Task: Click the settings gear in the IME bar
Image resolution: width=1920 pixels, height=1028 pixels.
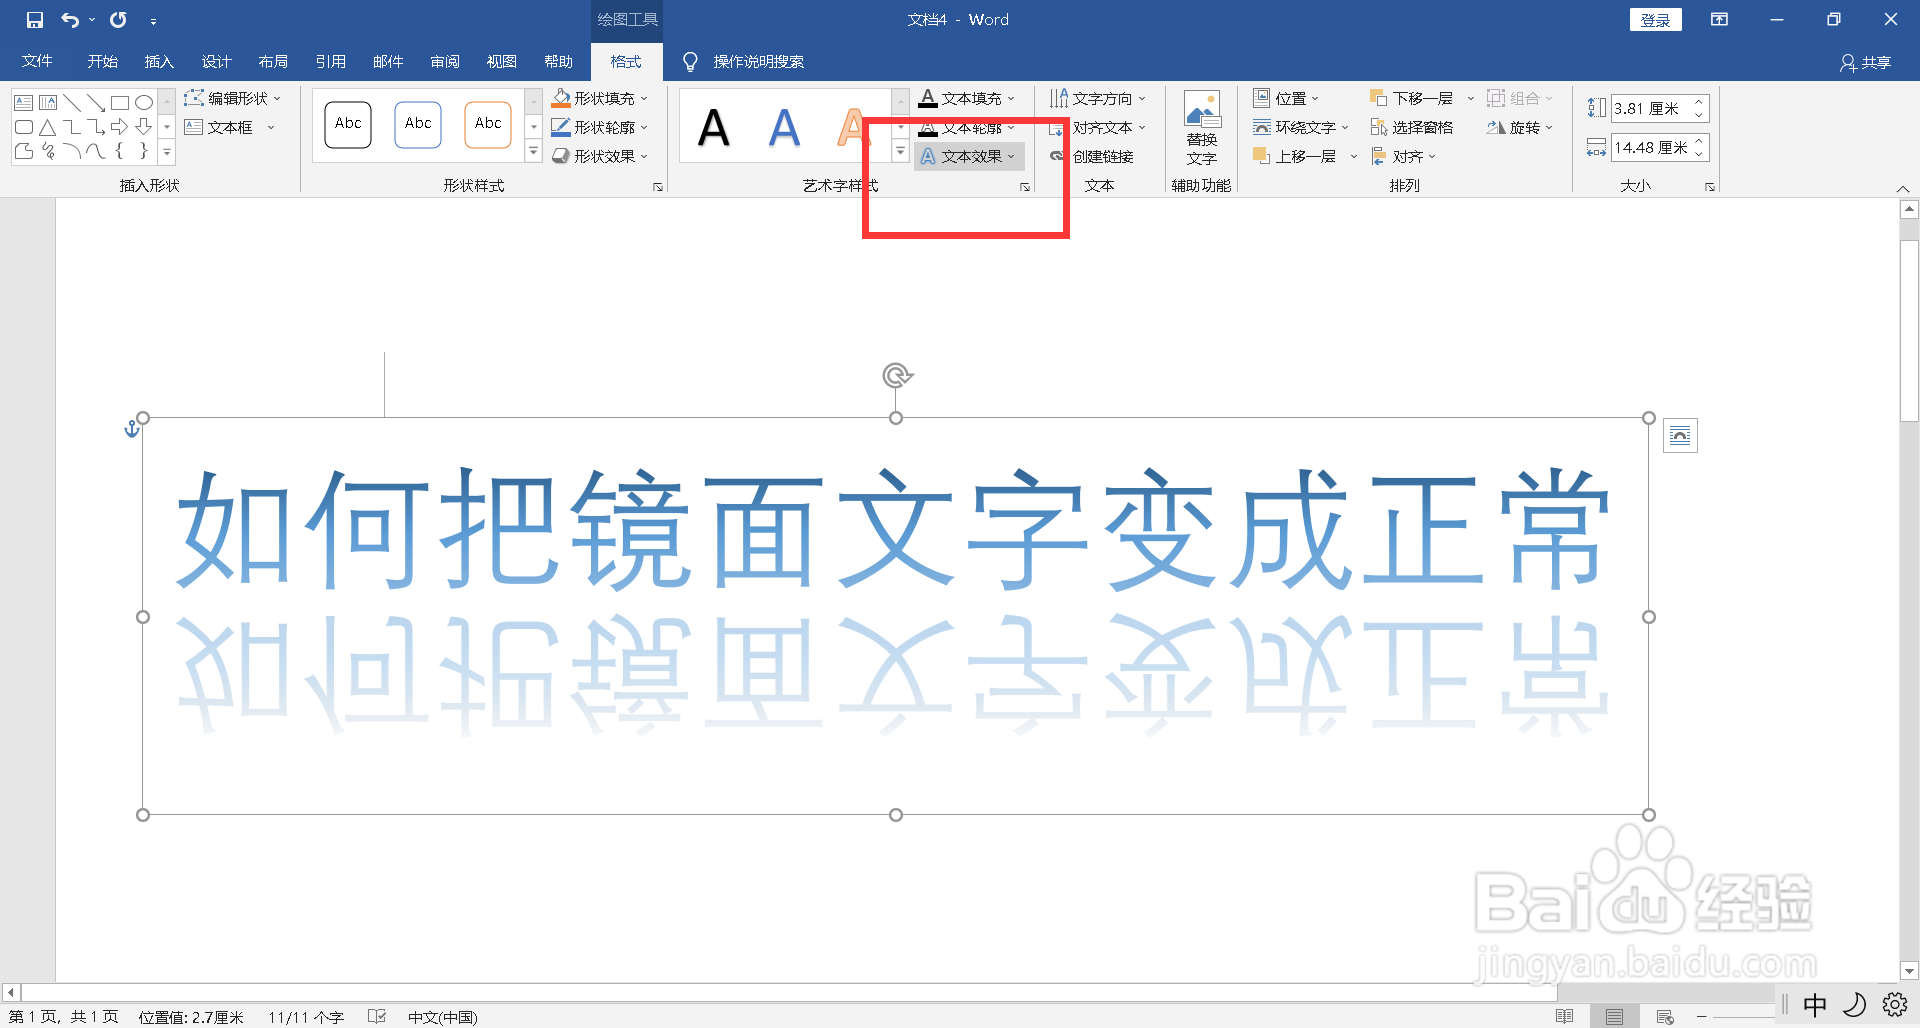Action: (x=1895, y=1004)
